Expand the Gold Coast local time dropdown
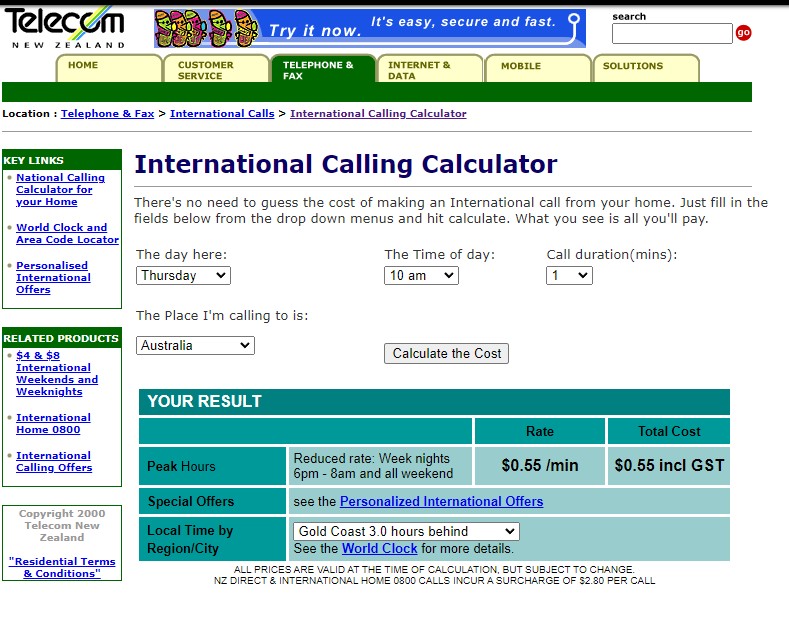Viewport: 789px width, 622px height. (x=406, y=531)
